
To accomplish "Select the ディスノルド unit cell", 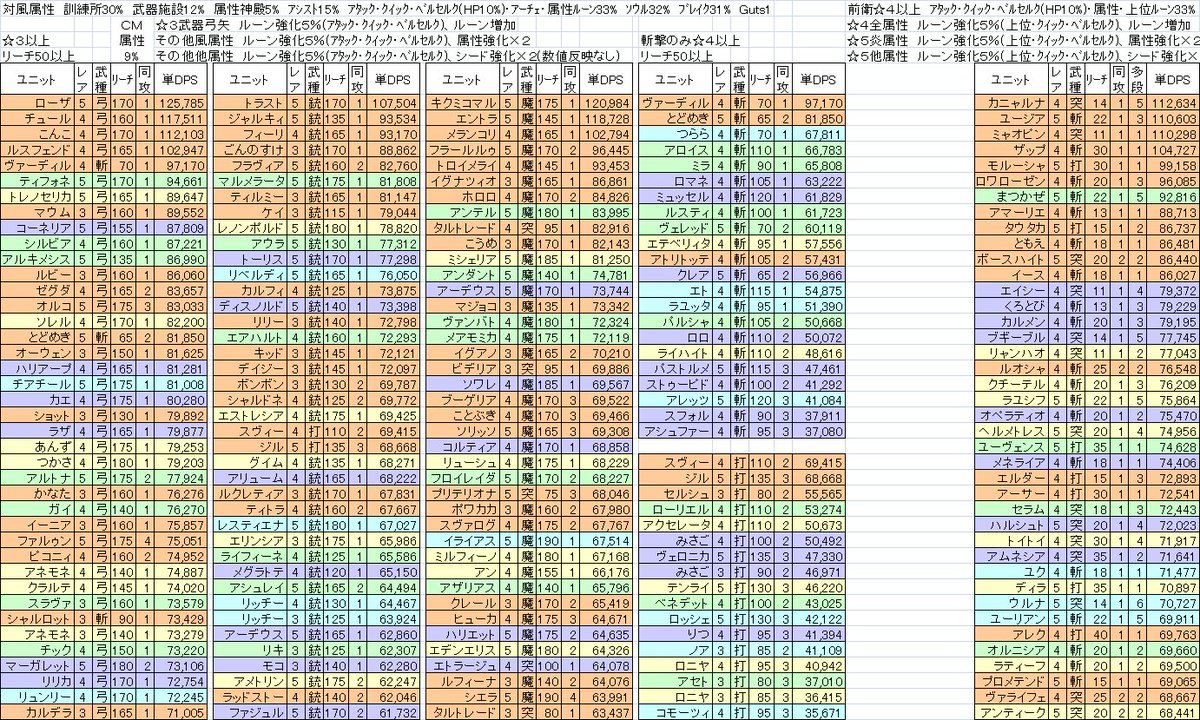I will (x=250, y=306).
